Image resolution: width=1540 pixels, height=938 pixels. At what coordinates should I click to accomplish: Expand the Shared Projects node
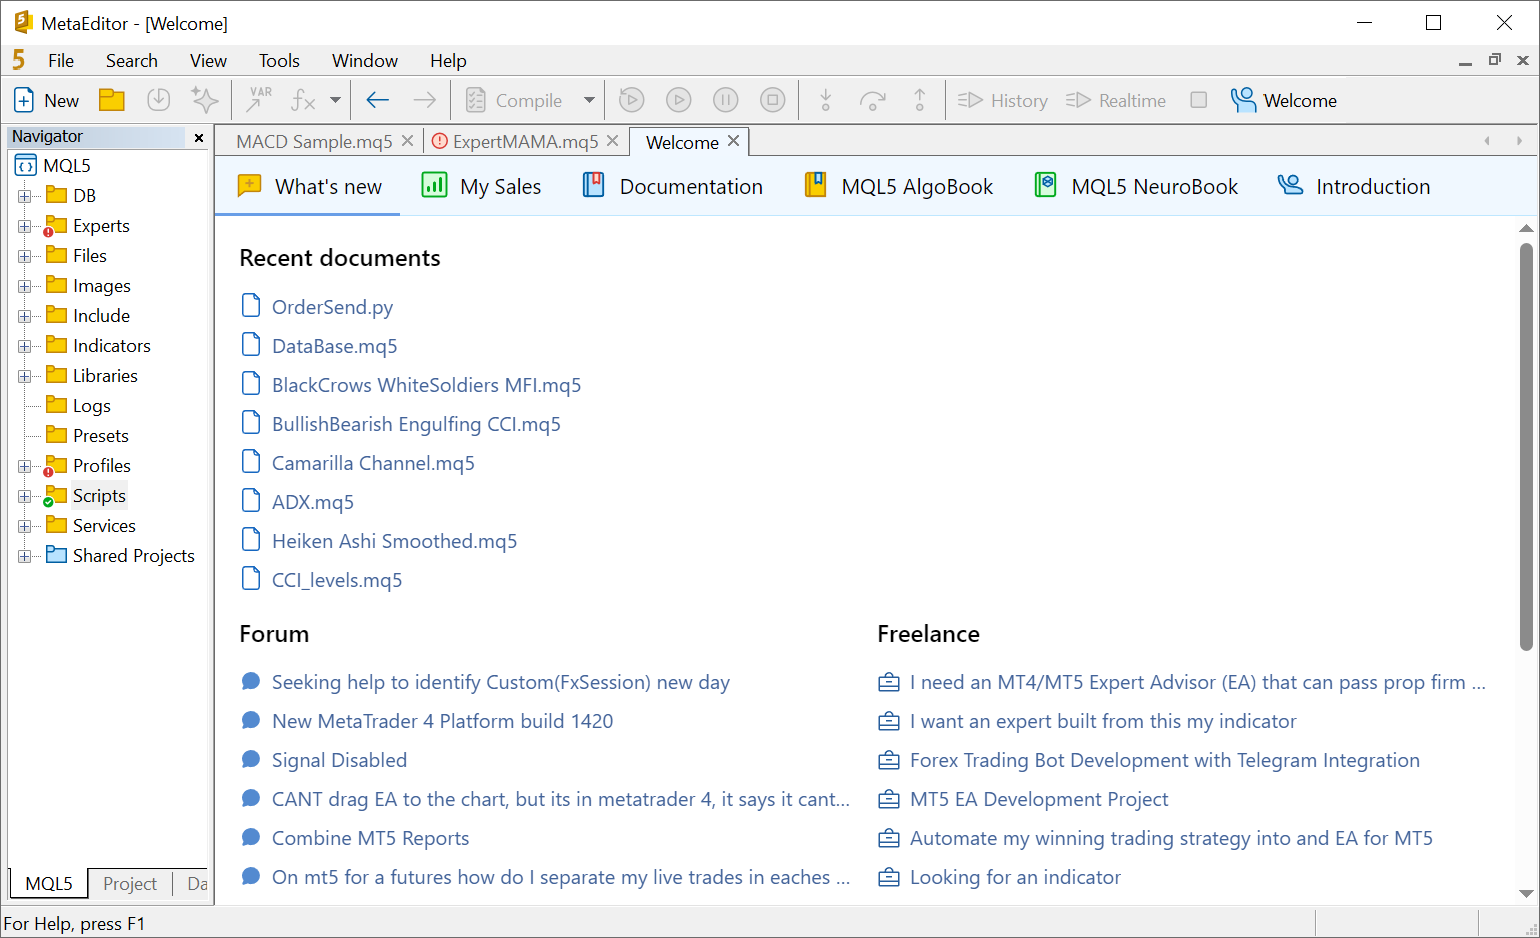(x=24, y=555)
